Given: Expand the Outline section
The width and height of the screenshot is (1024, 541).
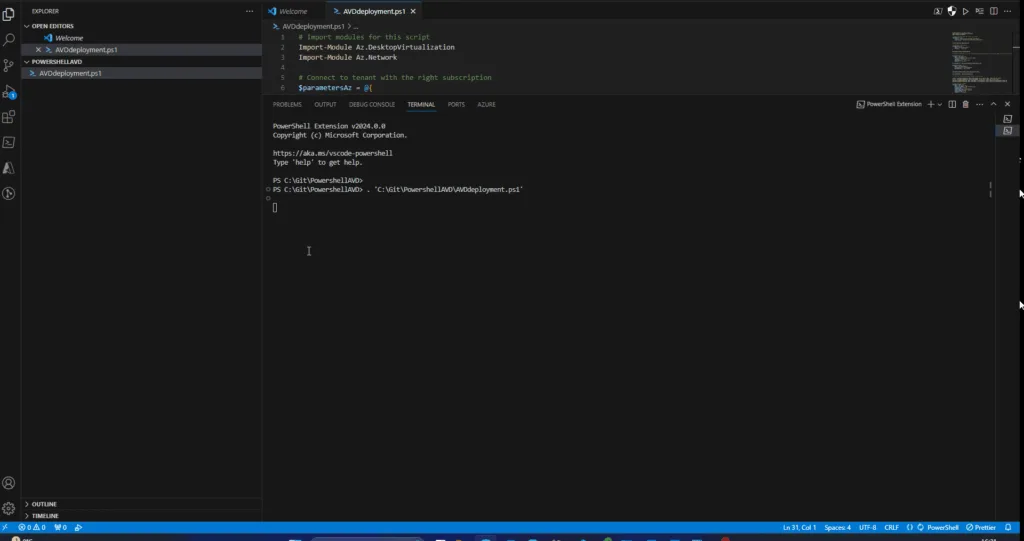Looking at the screenshot, I should 44,504.
